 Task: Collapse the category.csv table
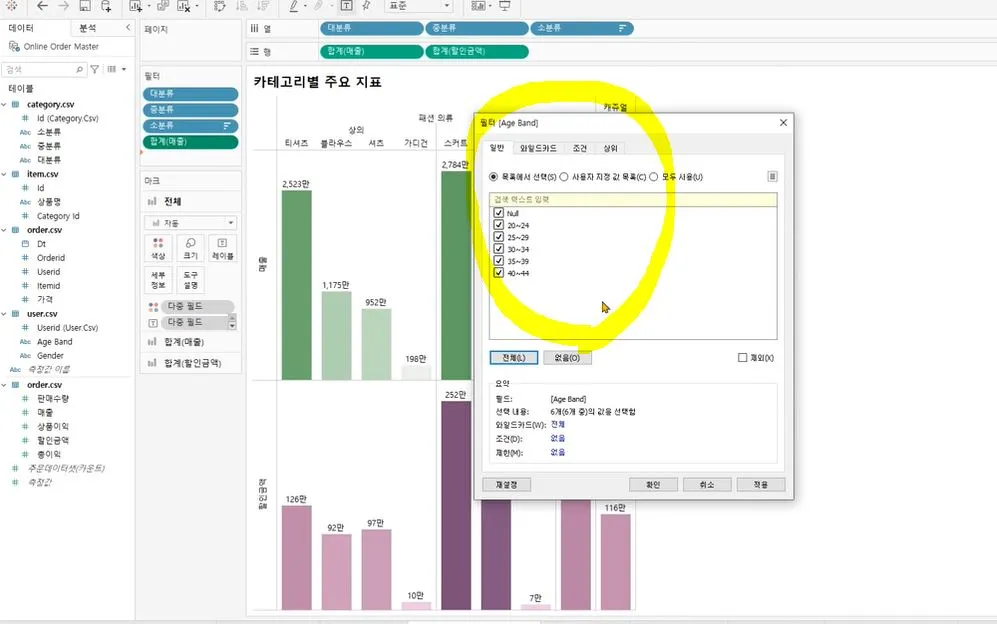coord(4,104)
